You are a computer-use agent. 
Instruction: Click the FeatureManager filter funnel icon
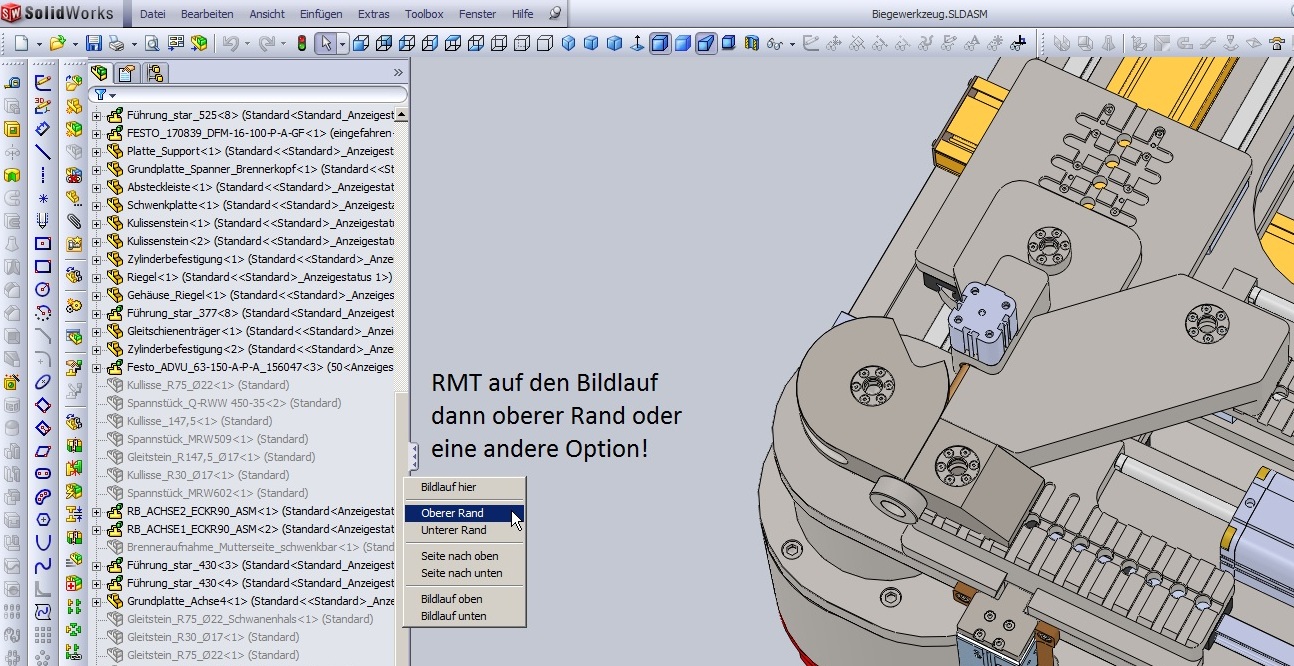click(x=100, y=94)
